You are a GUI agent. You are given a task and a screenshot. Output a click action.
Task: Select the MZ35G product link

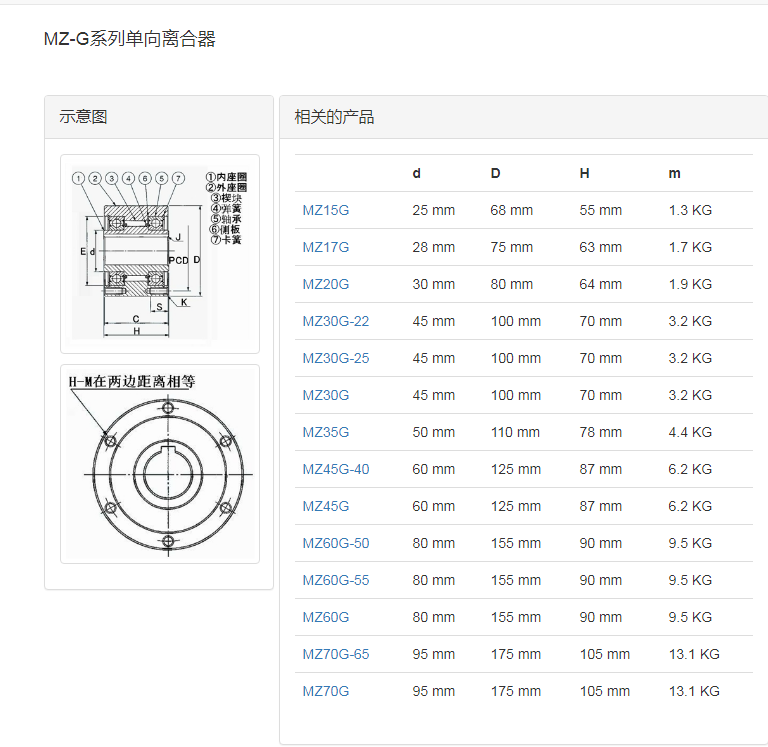click(325, 432)
